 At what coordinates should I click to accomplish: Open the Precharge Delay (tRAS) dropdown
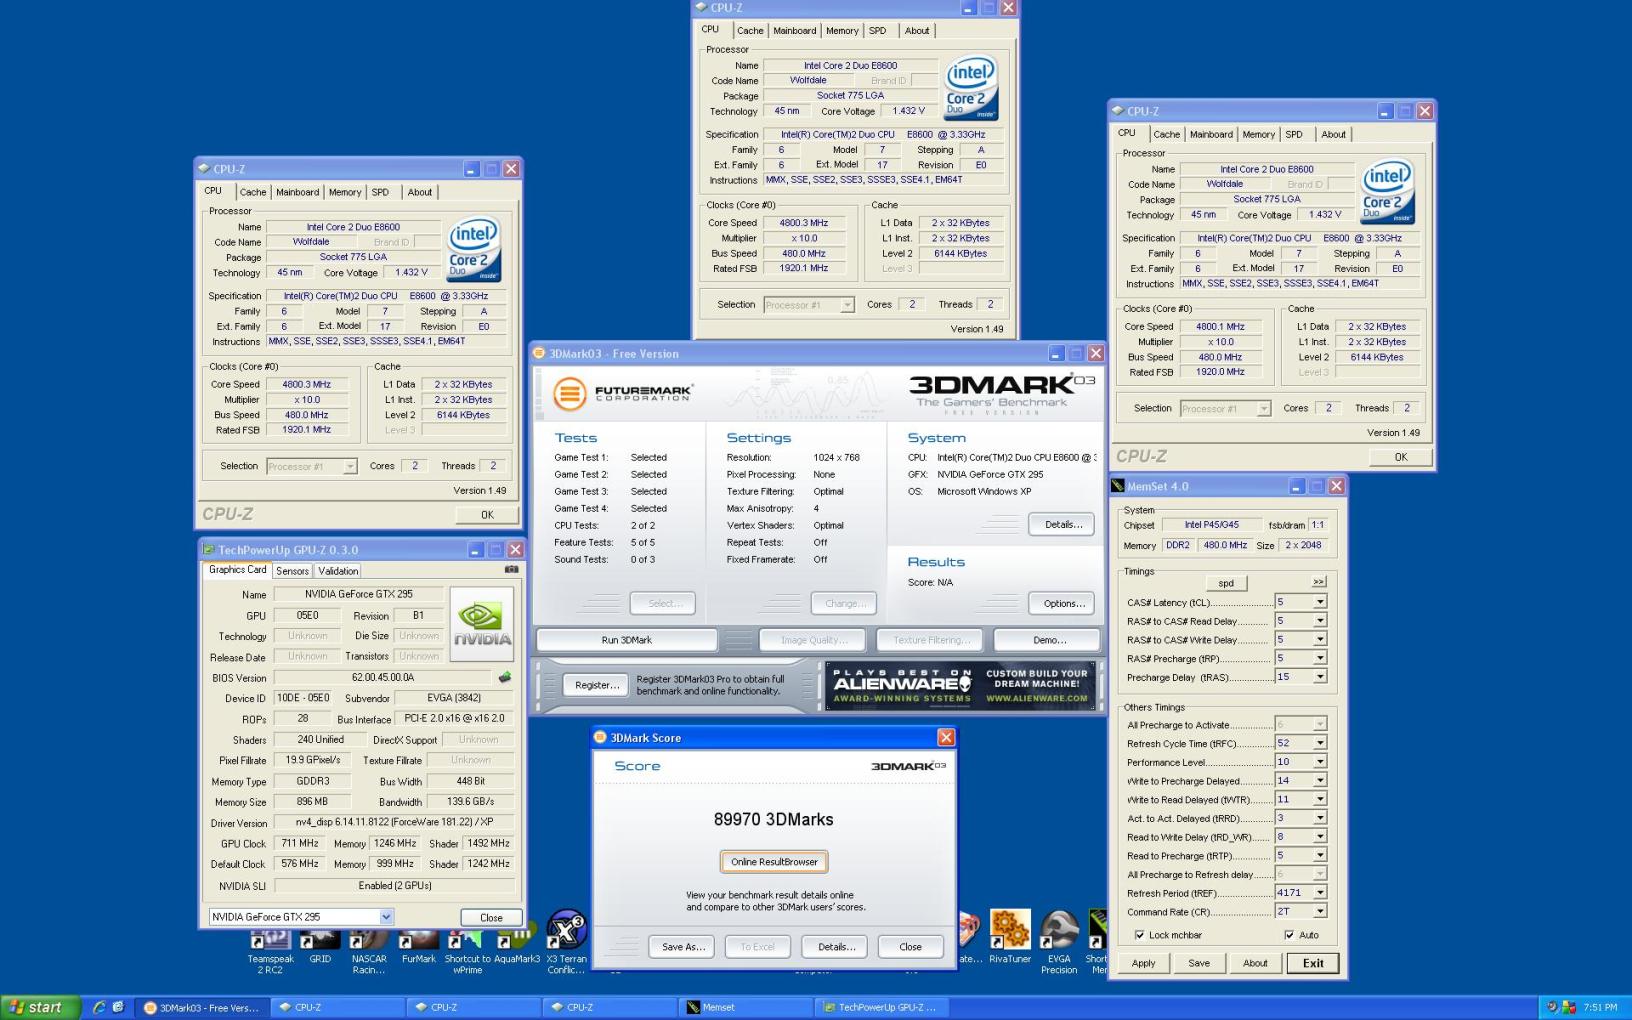[1320, 677]
